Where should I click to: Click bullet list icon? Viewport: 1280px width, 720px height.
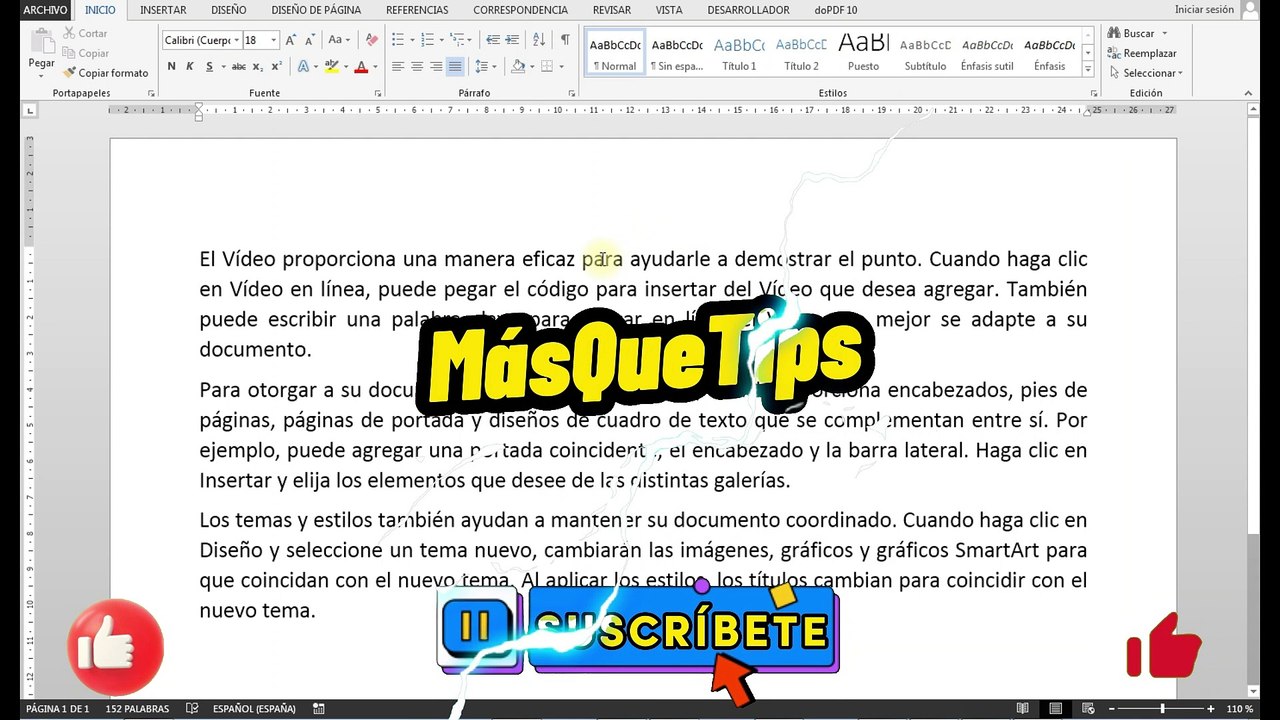tap(397, 40)
